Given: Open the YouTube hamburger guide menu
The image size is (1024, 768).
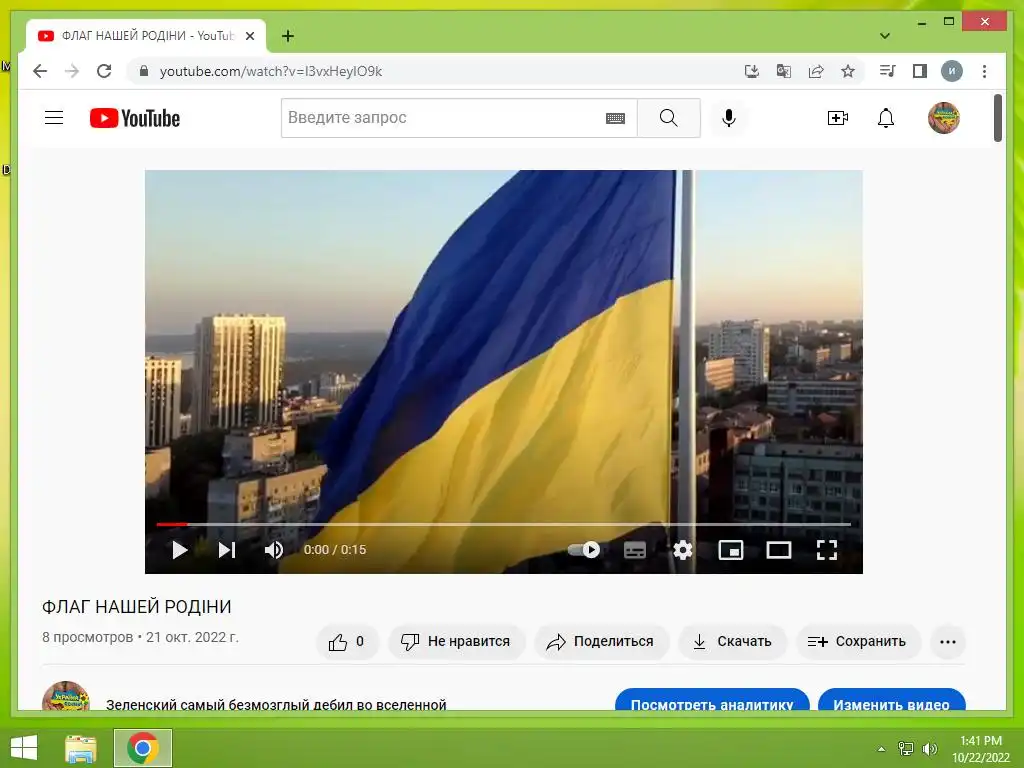Looking at the screenshot, I should point(54,118).
